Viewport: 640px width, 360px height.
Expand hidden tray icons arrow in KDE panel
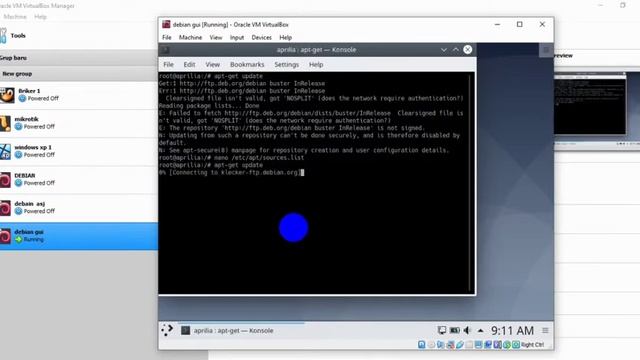point(480,331)
